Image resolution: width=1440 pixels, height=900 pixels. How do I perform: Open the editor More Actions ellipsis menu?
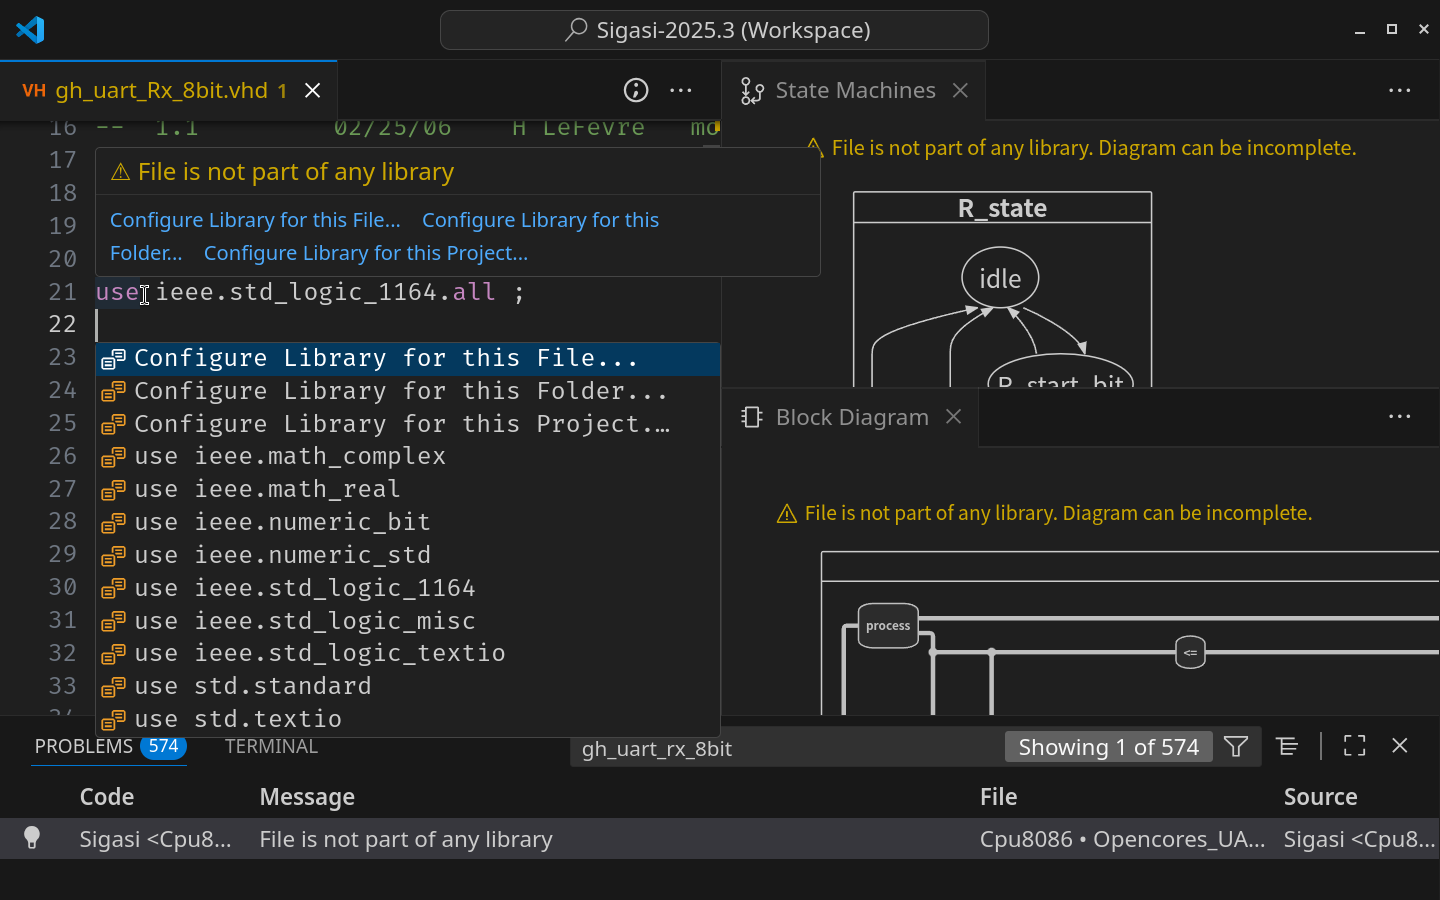pyautogui.click(x=681, y=90)
